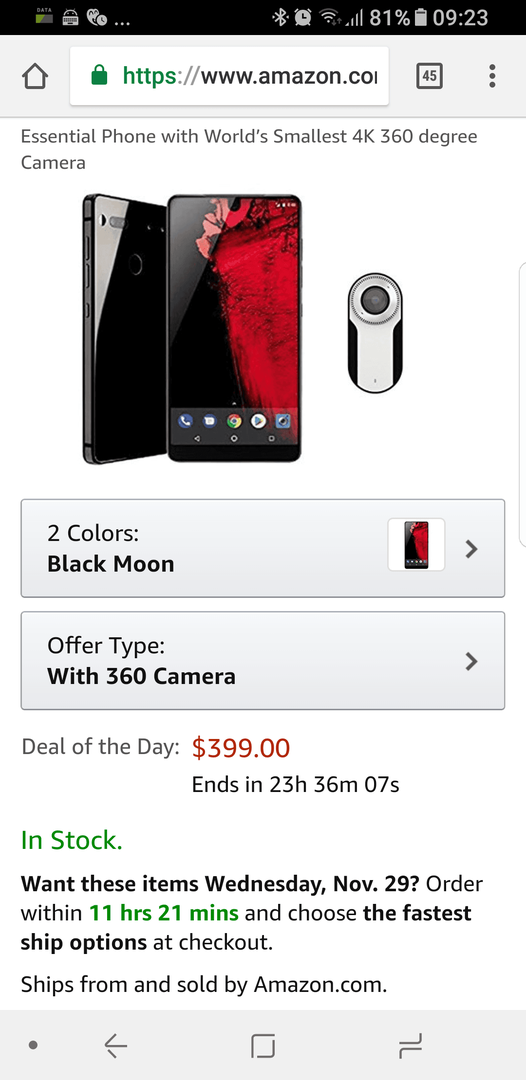Expand the Offer Type With 360 Camera selector
Image resolution: width=526 pixels, height=1080 pixels.
(263, 661)
